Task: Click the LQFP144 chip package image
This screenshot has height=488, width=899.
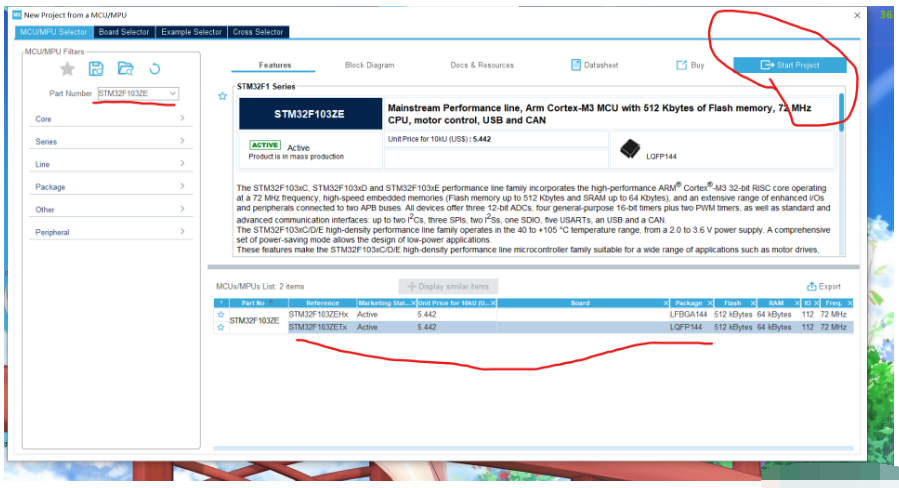Action: [x=630, y=149]
